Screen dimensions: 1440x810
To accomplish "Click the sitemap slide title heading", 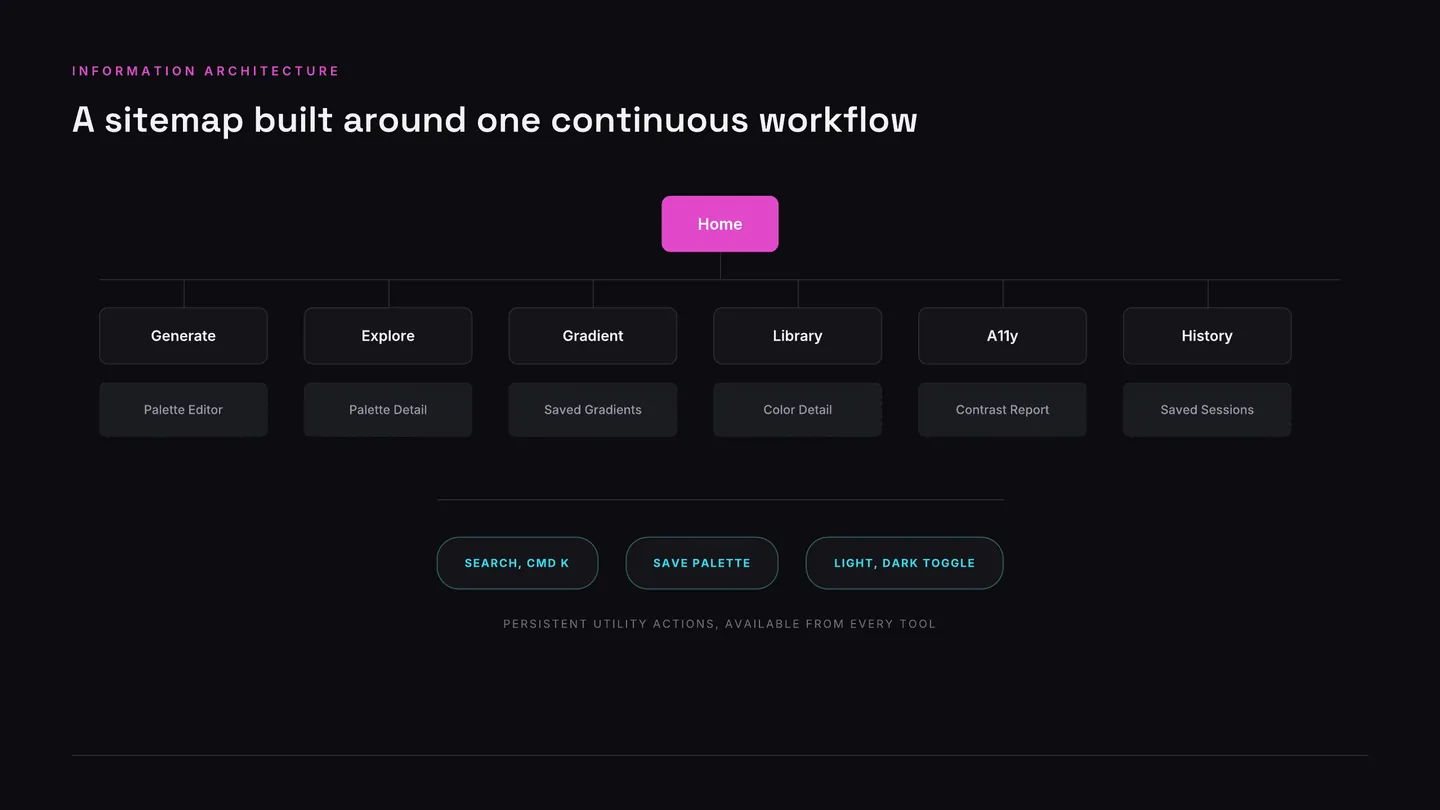I will click(x=495, y=120).
